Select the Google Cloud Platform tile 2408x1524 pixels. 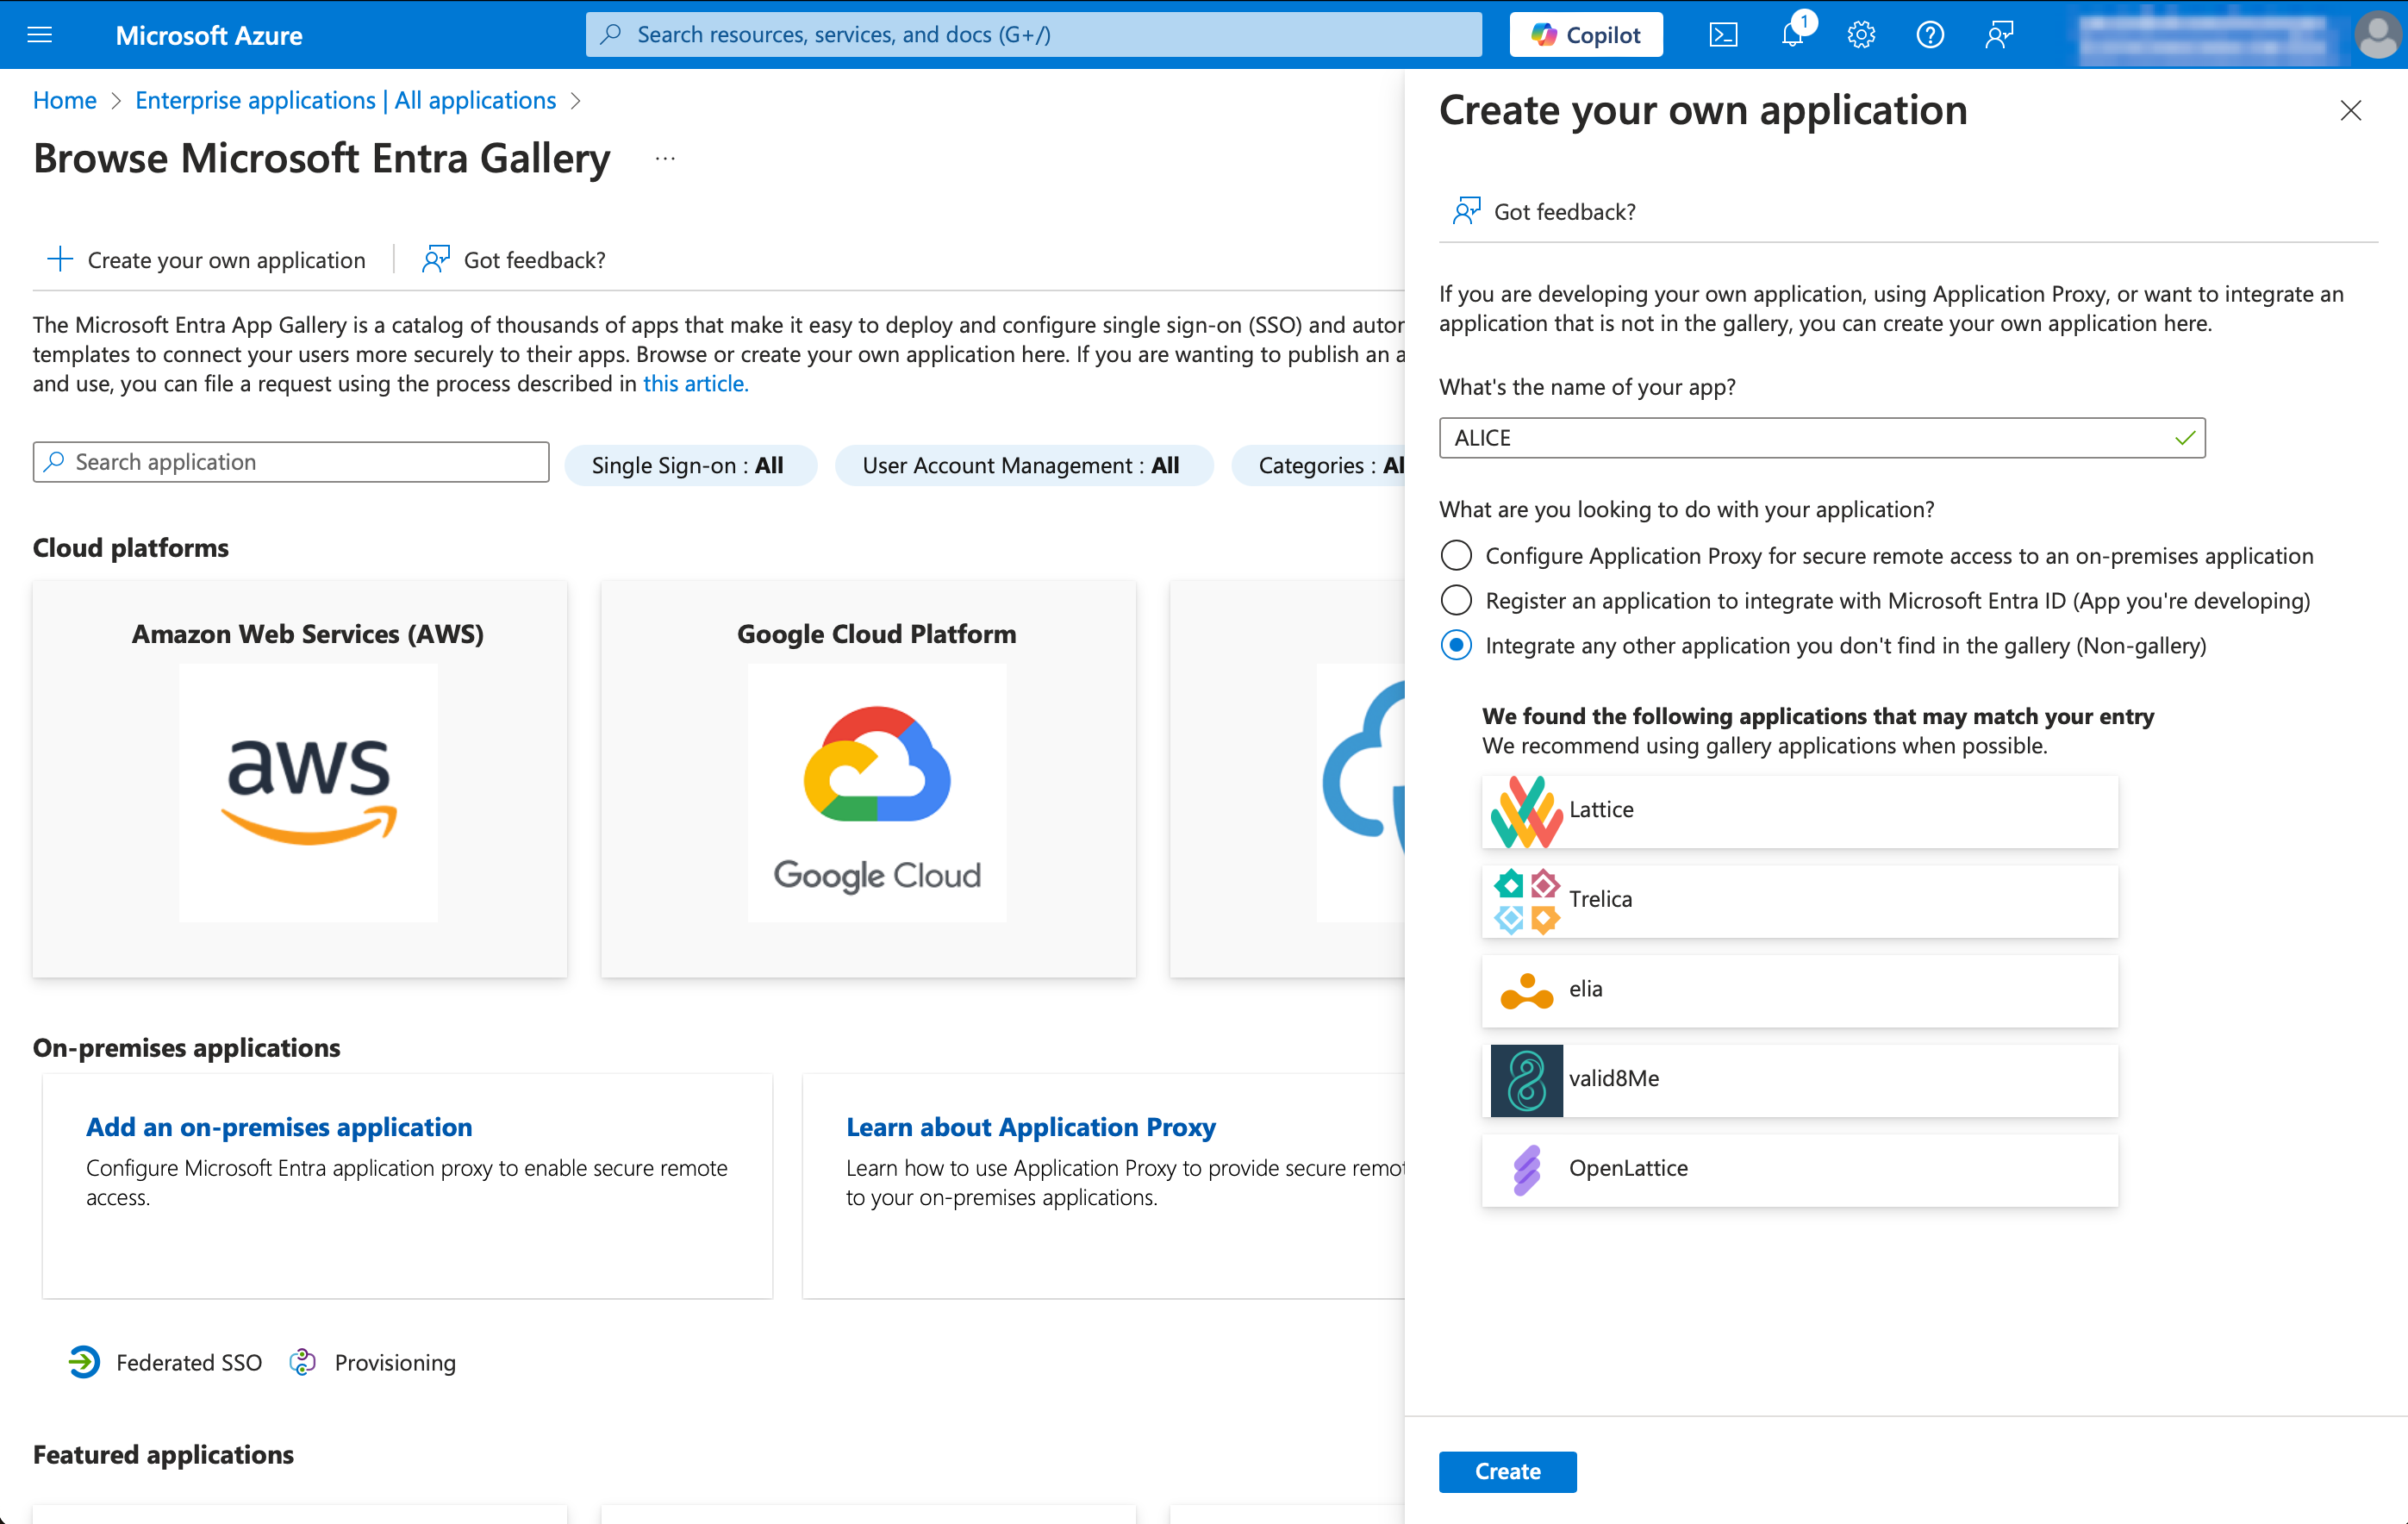point(868,778)
